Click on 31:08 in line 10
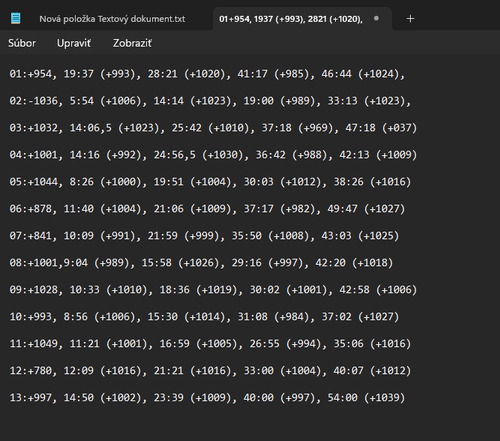 coord(253,317)
